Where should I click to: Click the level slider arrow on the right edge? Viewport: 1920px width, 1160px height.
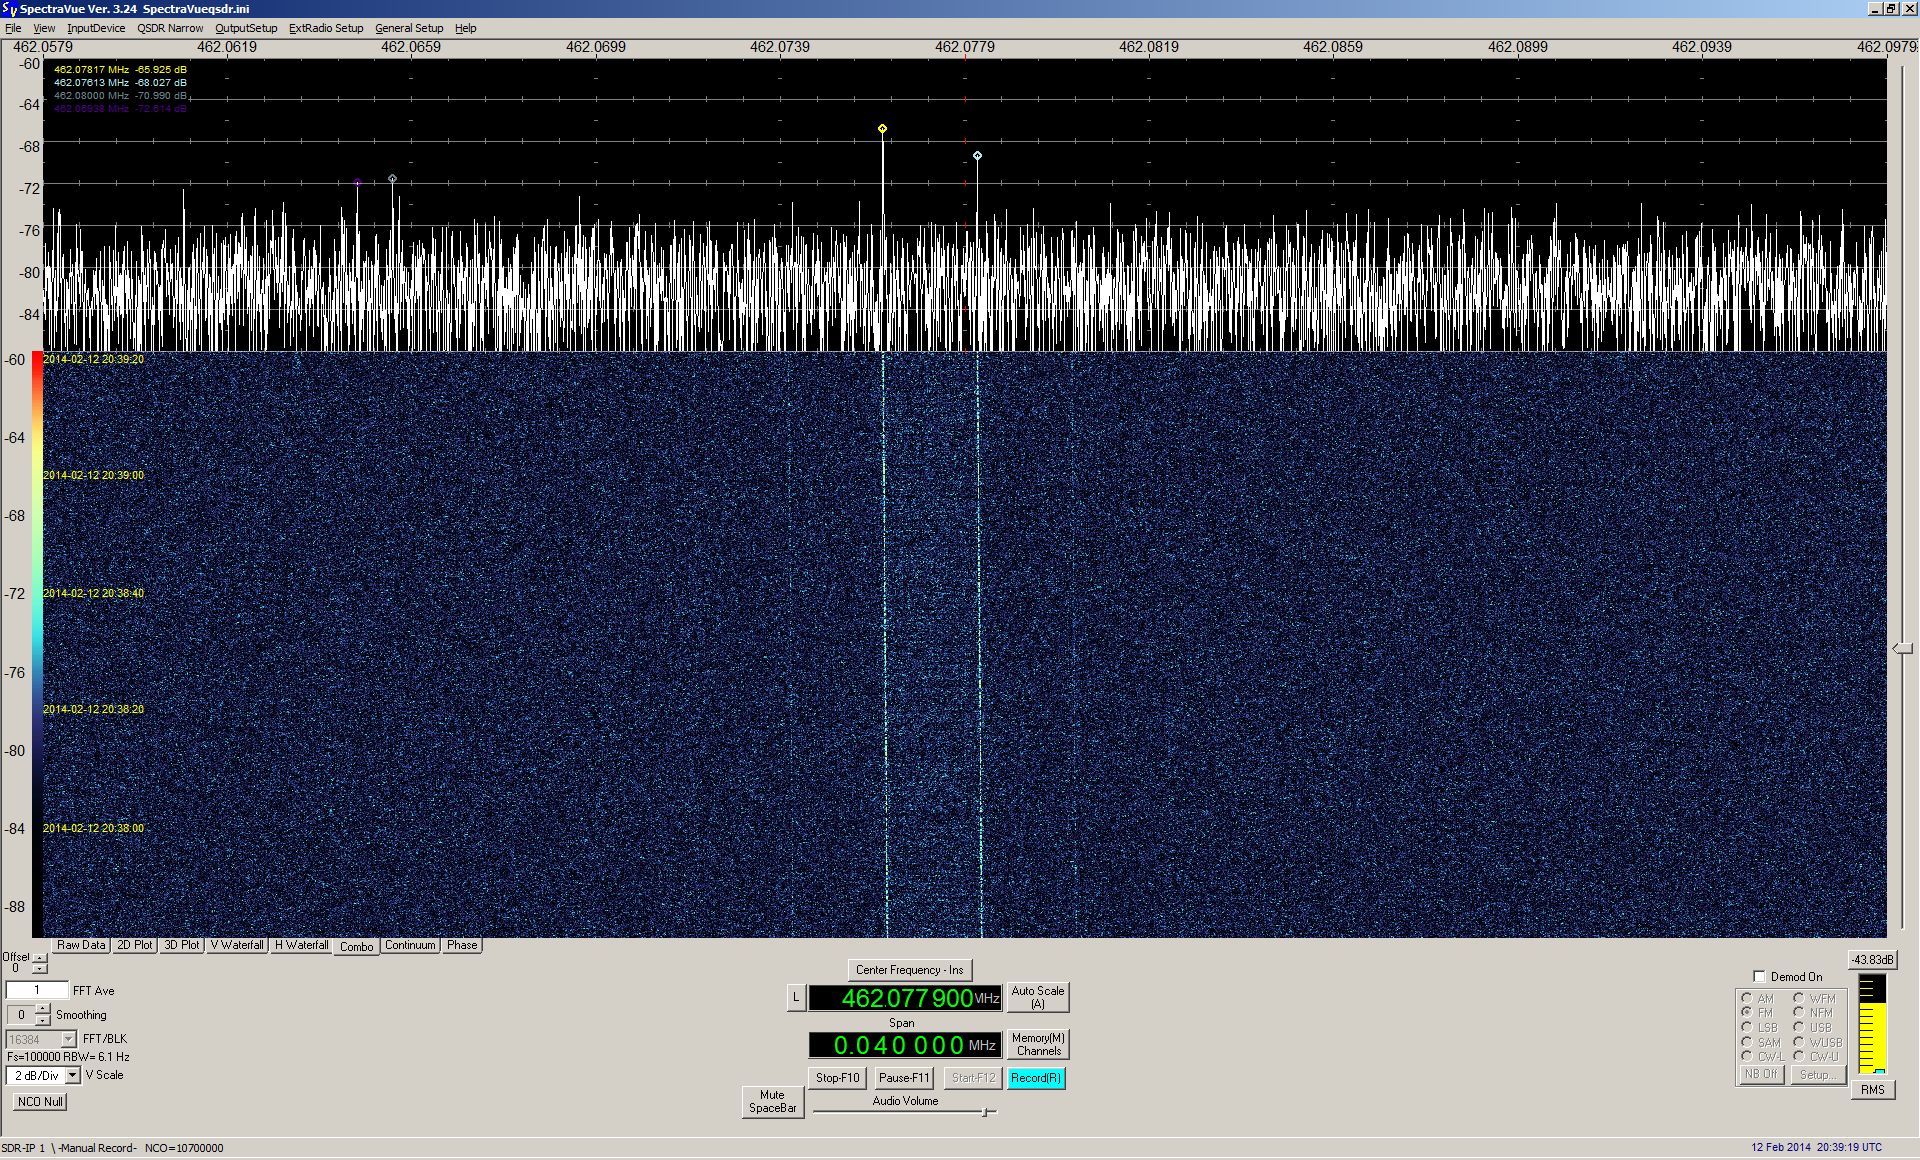[x=1902, y=649]
